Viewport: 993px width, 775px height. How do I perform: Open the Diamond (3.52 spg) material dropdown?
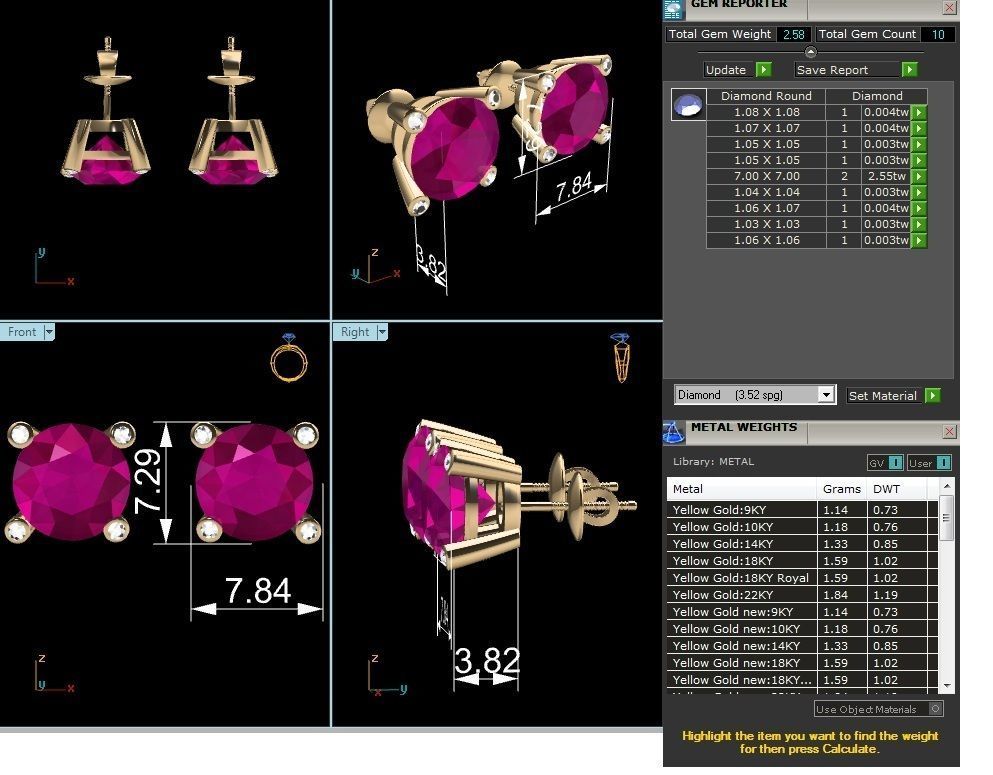coord(826,395)
